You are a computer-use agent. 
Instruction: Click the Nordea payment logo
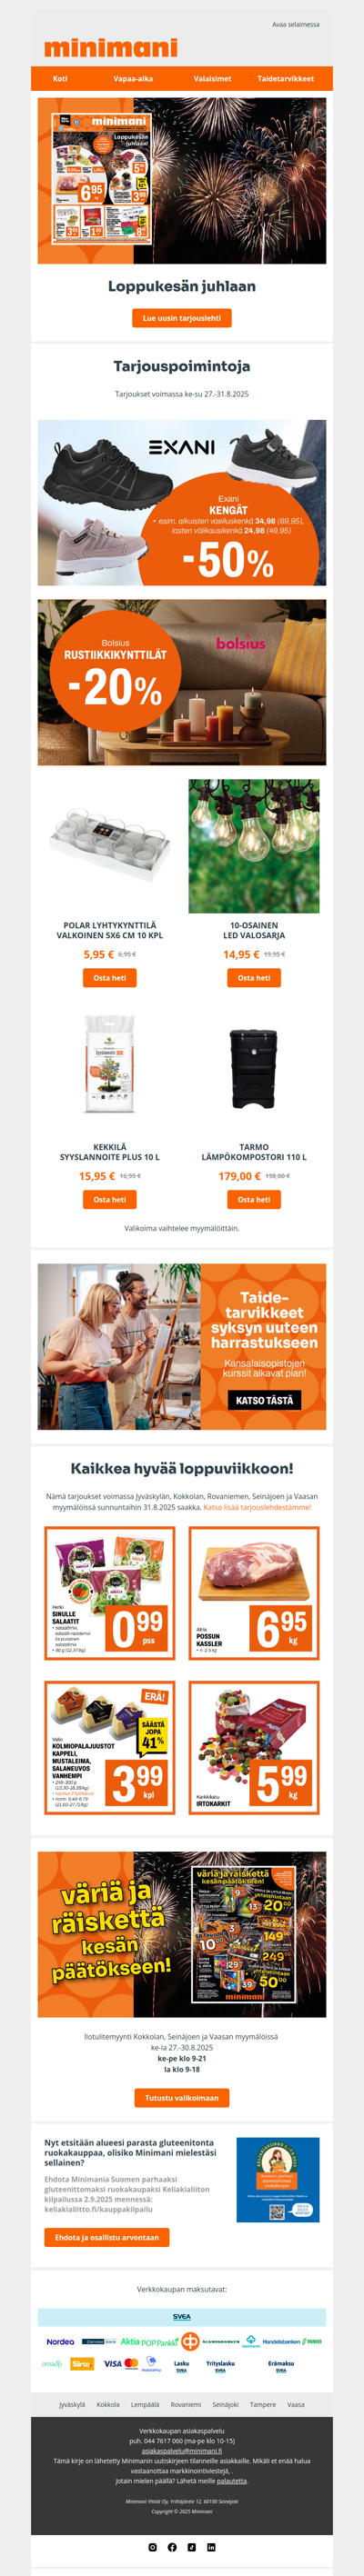60,2341
